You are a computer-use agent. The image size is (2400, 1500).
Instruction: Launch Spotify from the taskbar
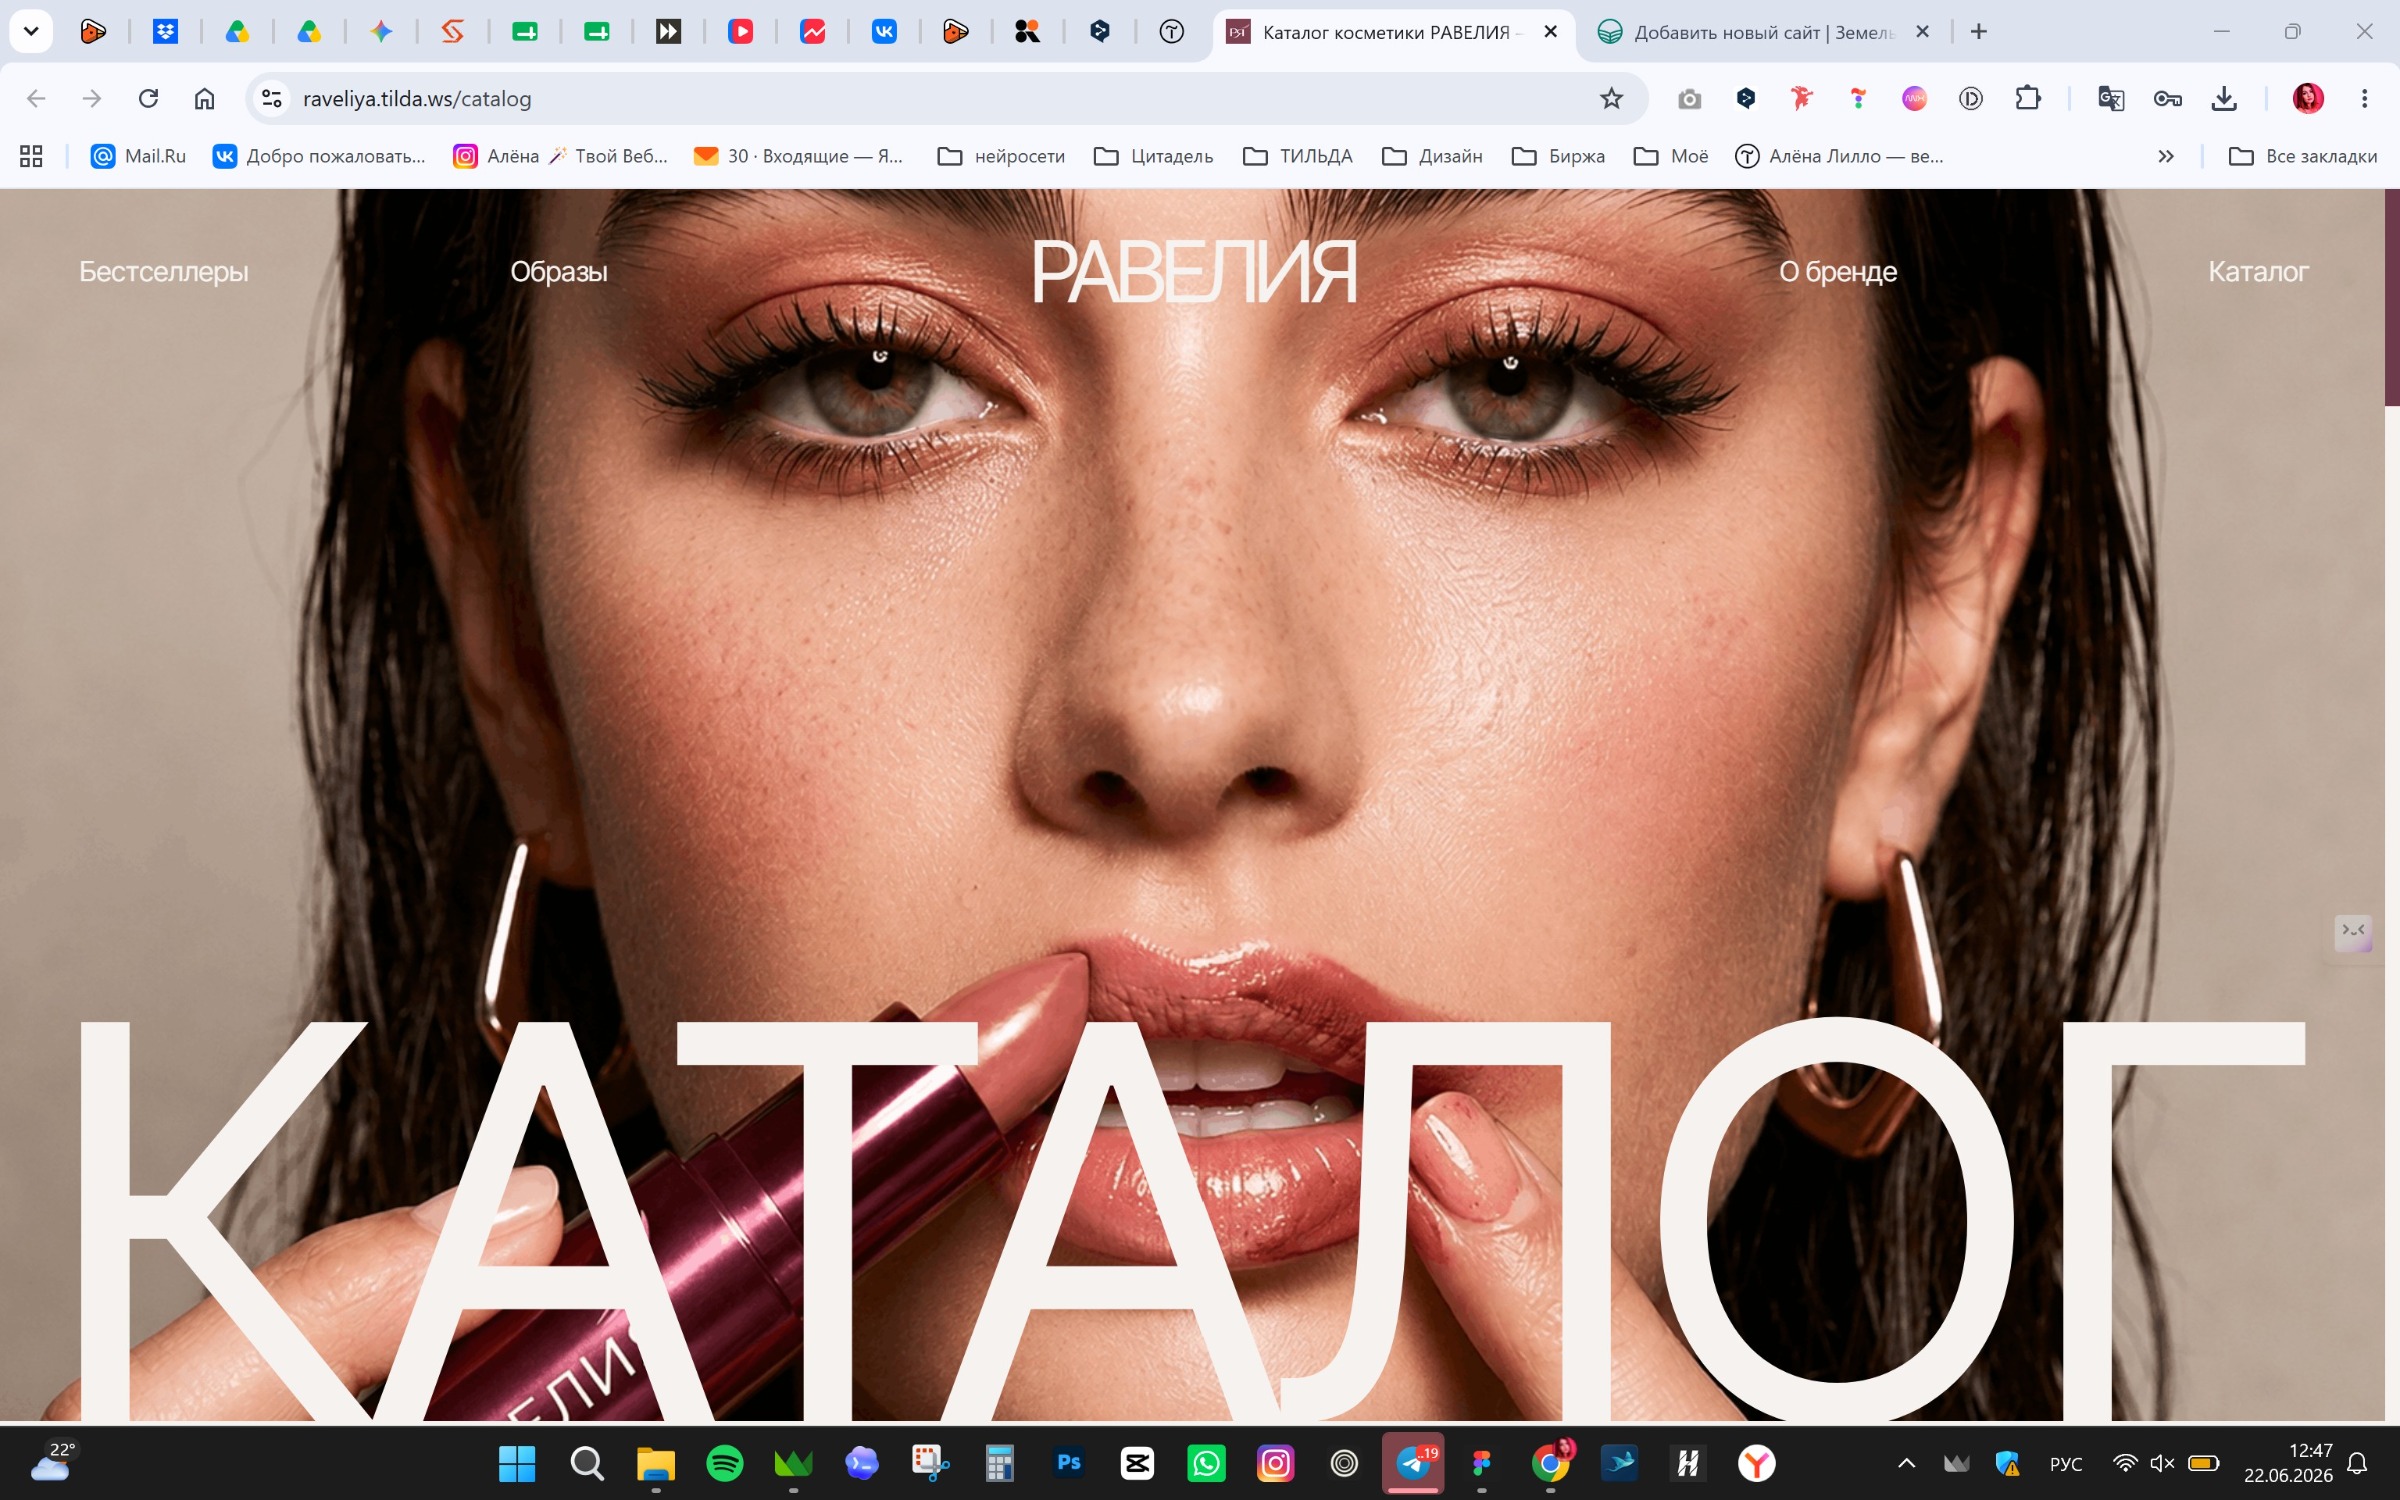[725, 1464]
